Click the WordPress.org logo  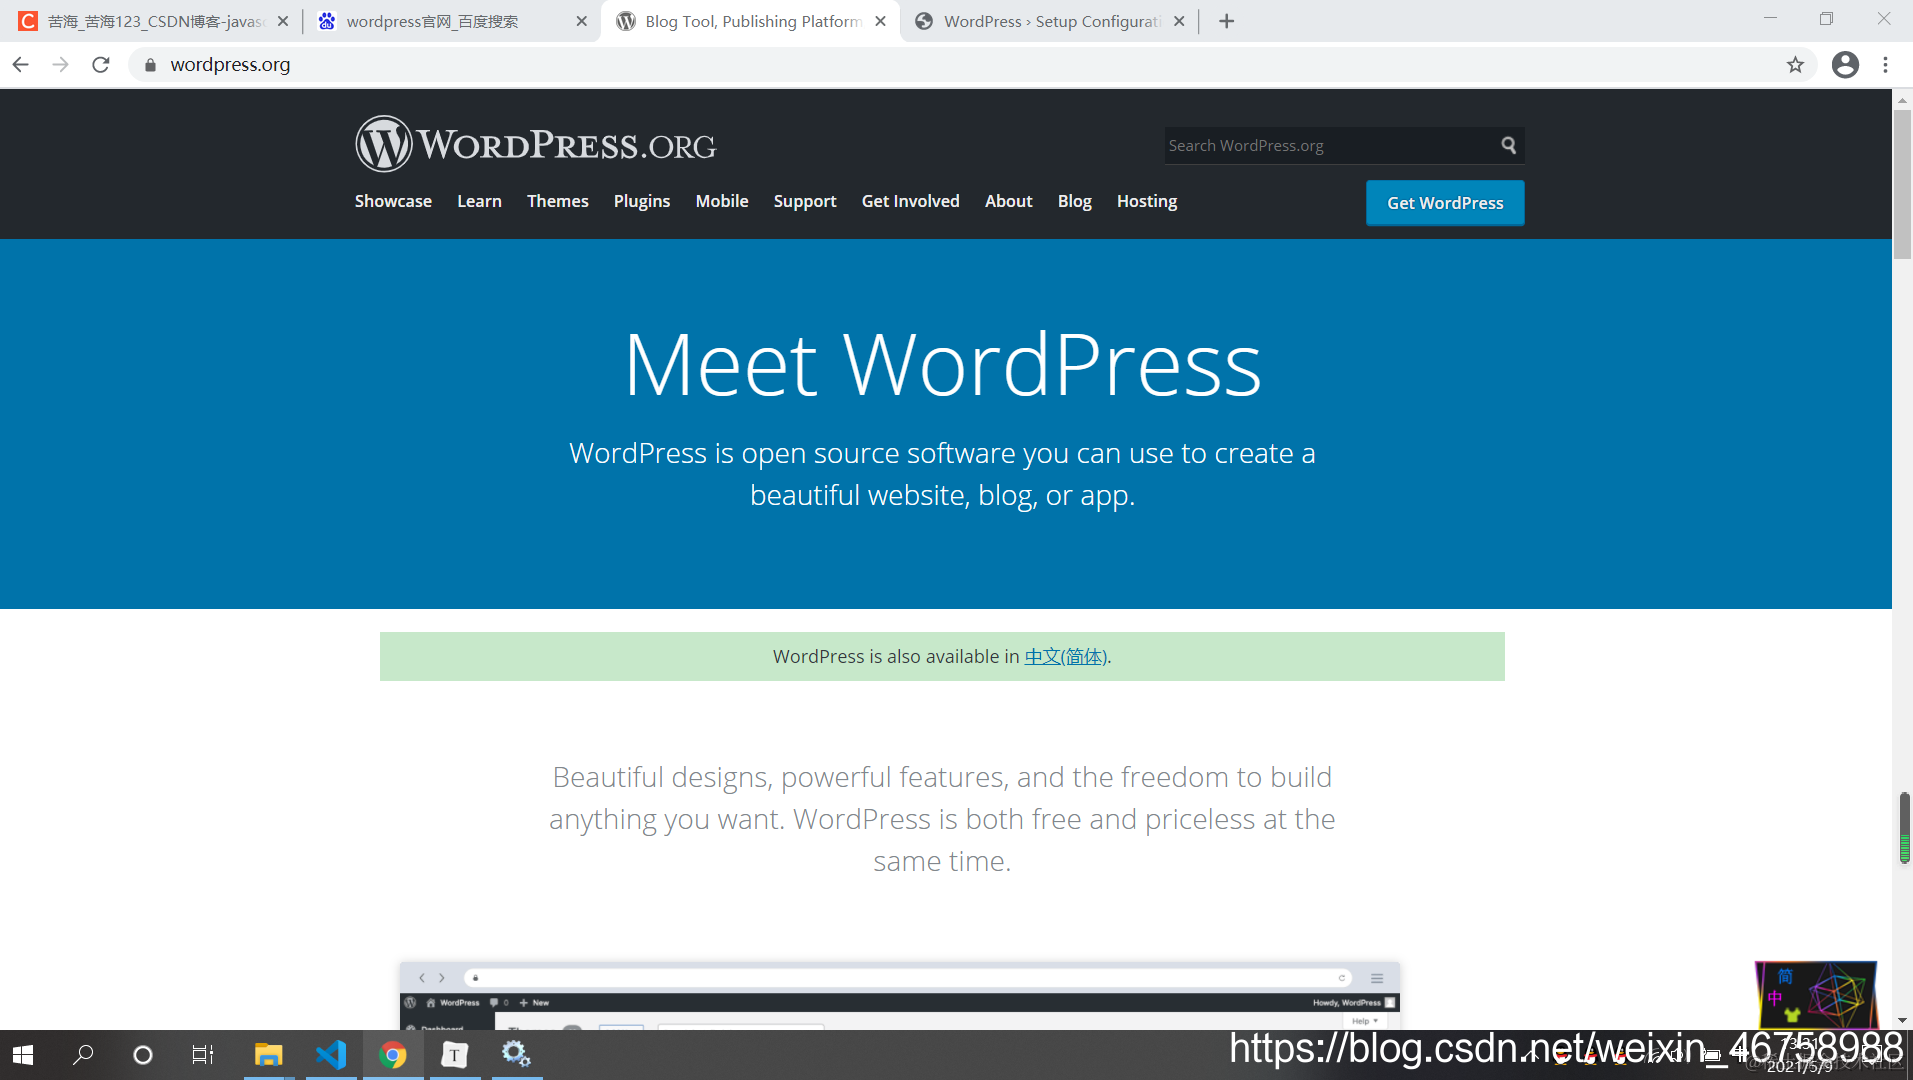535,144
